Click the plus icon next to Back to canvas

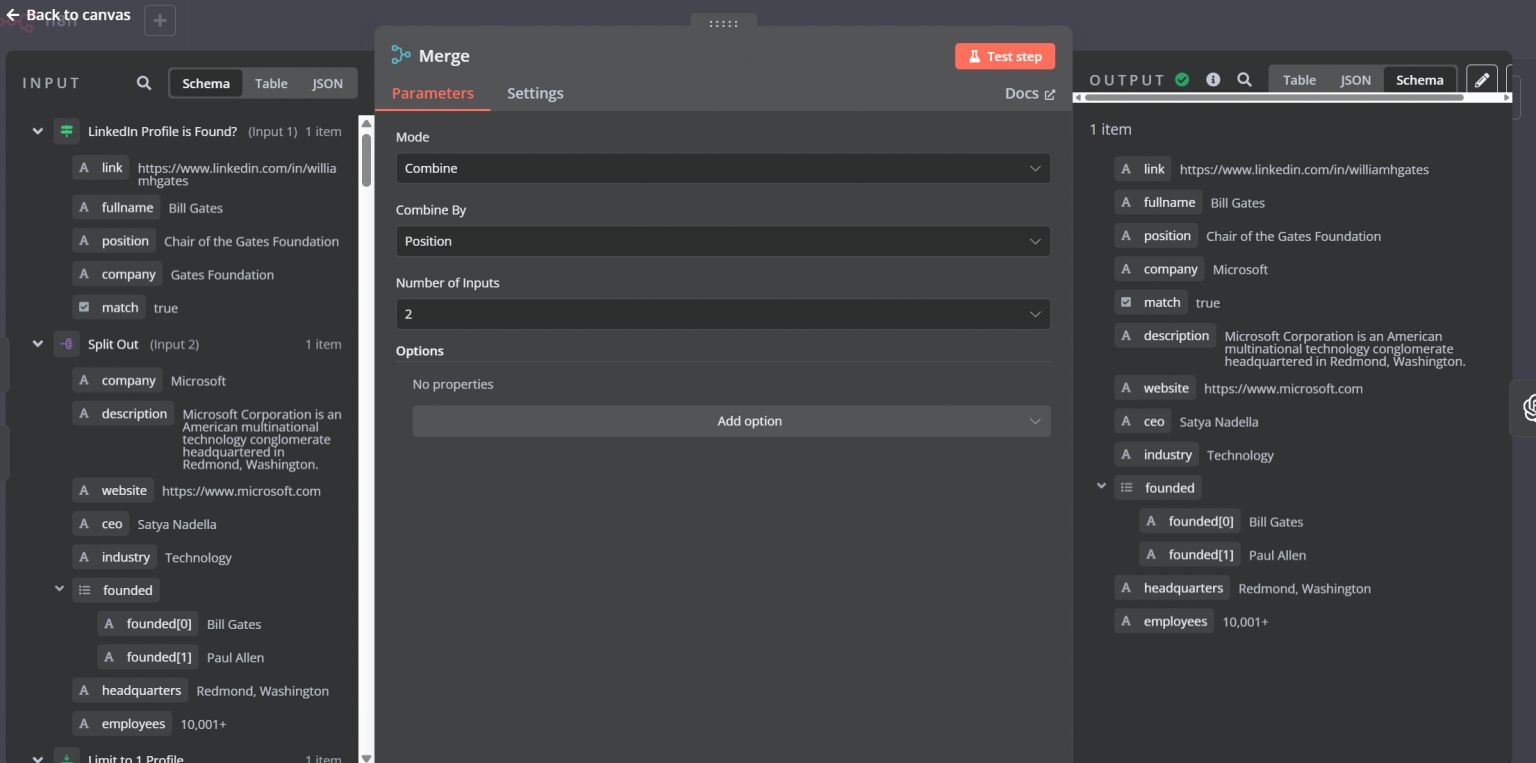click(x=159, y=20)
